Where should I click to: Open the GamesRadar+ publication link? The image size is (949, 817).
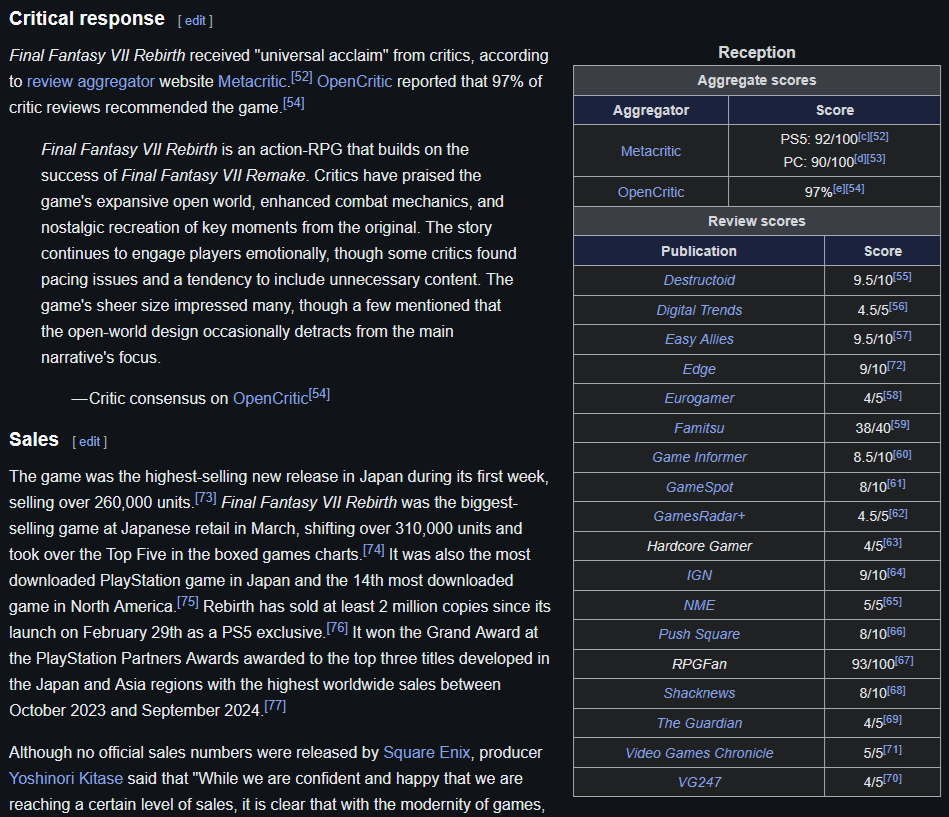(699, 516)
